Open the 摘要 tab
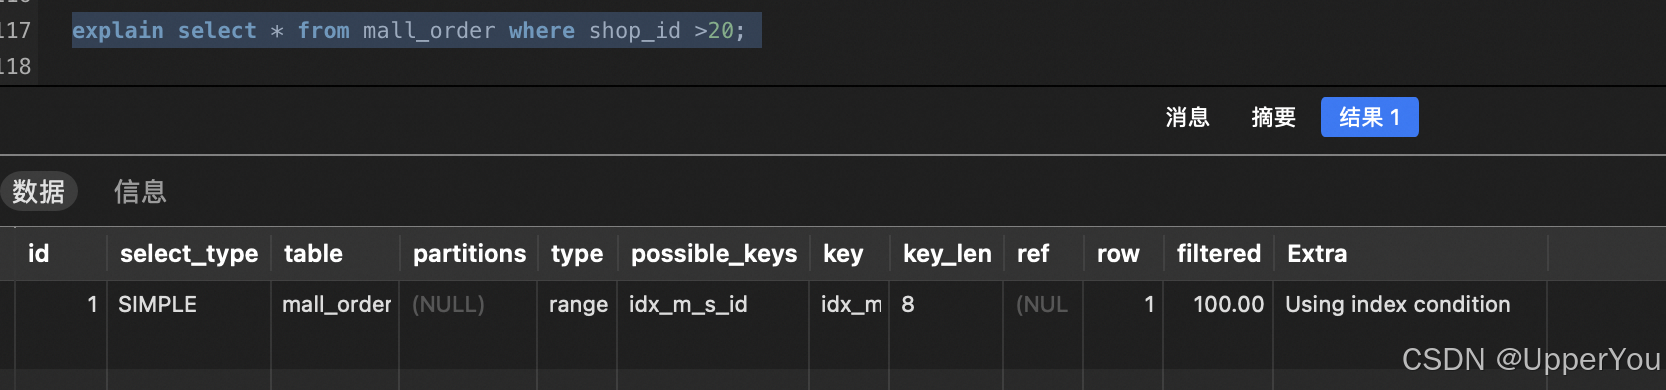 (1273, 117)
